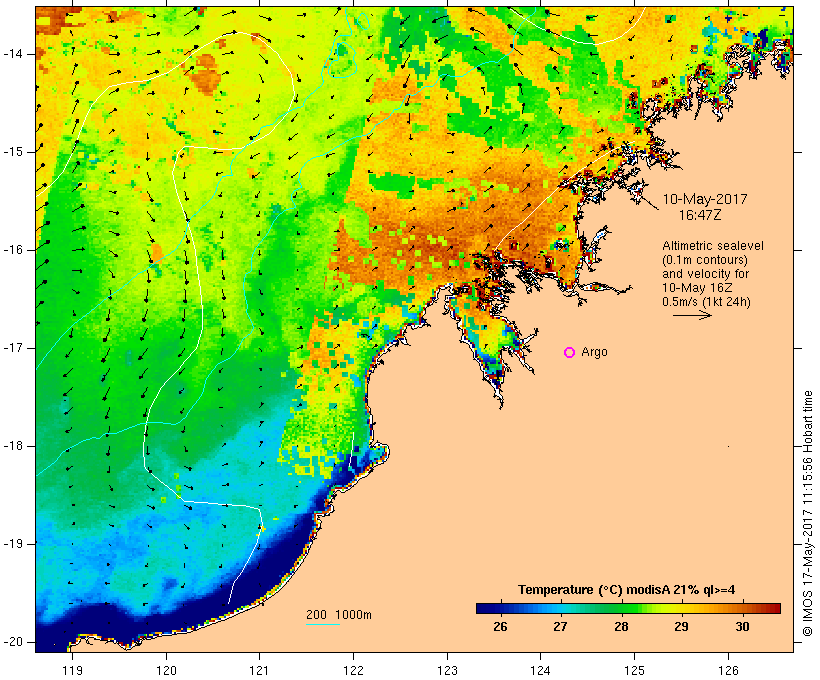
Task: Click the latitude label -16
Action: [x=13, y=250]
